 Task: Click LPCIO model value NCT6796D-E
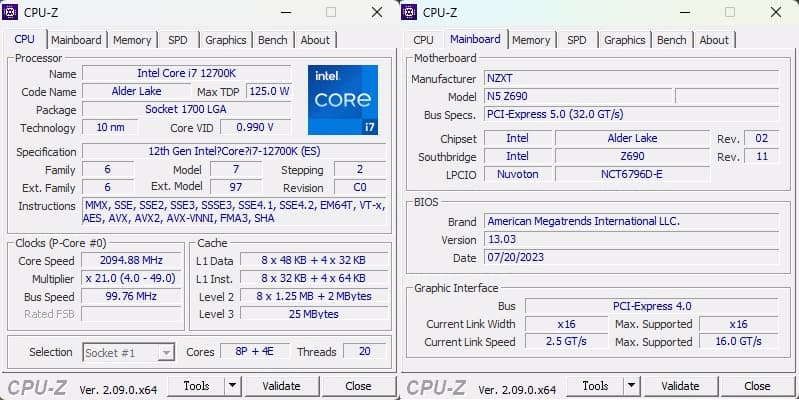(632, 174)
